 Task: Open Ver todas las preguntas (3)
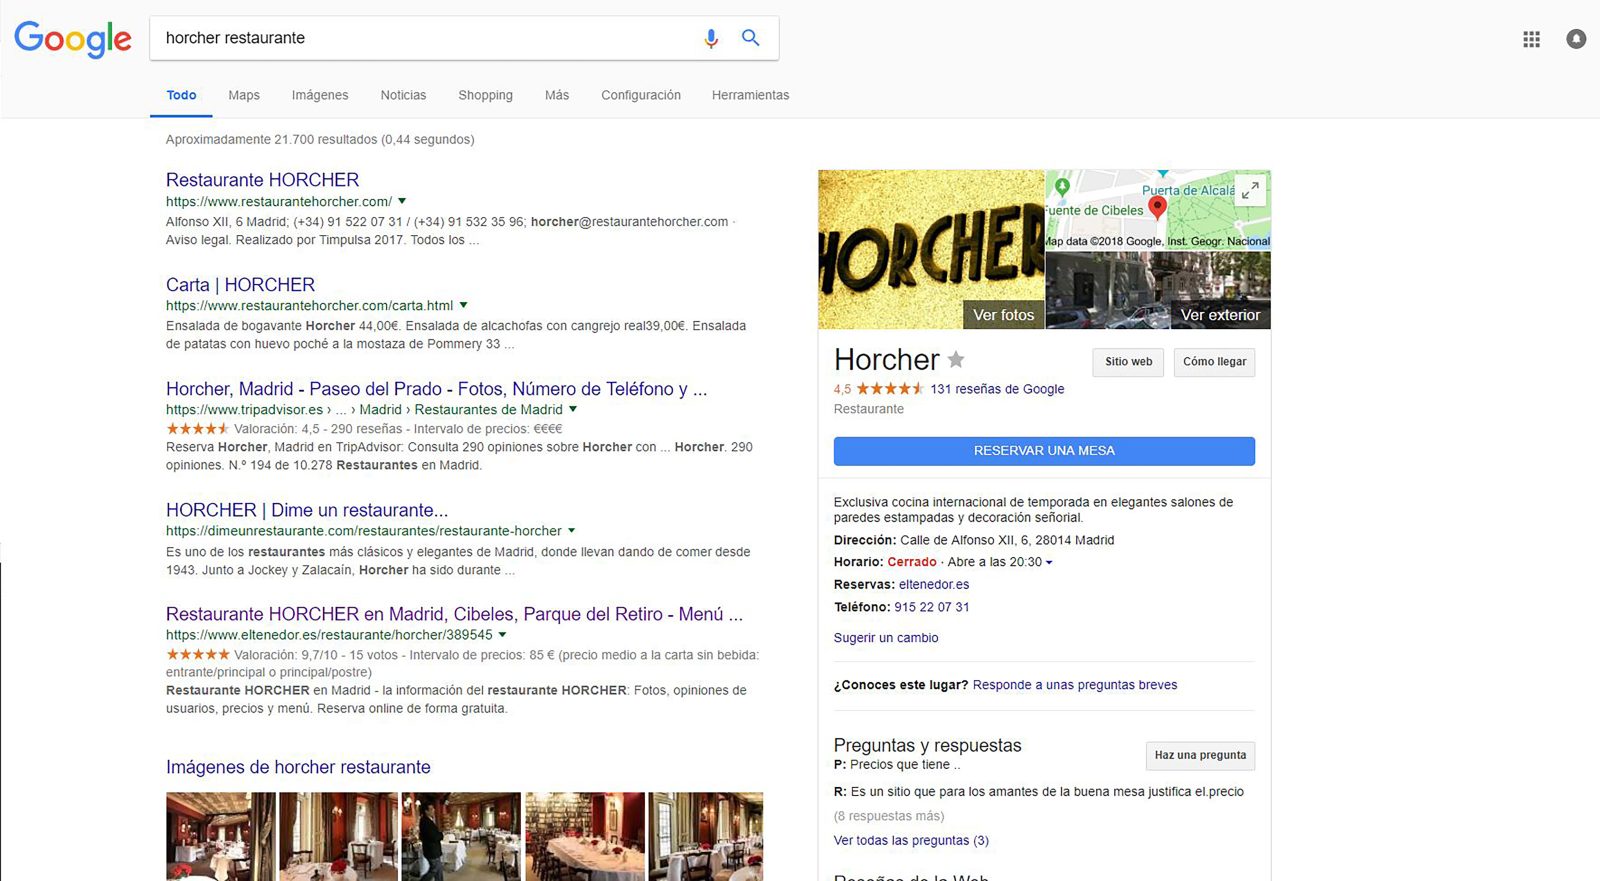click(x=911, y=840)
